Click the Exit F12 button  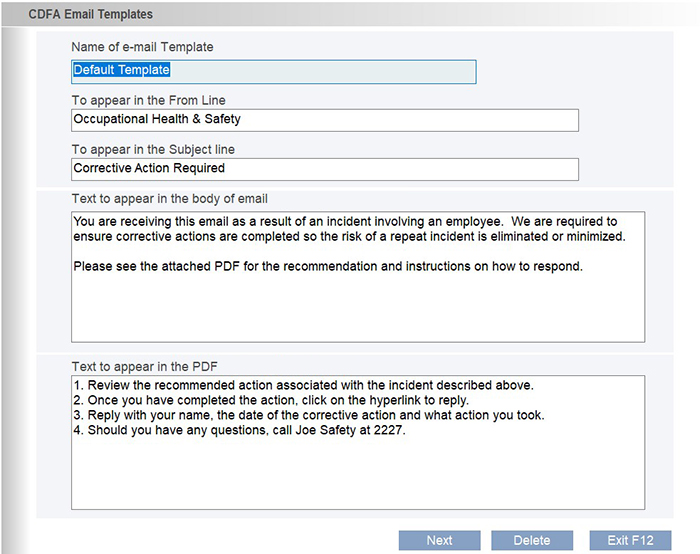(x=630, y=540)
